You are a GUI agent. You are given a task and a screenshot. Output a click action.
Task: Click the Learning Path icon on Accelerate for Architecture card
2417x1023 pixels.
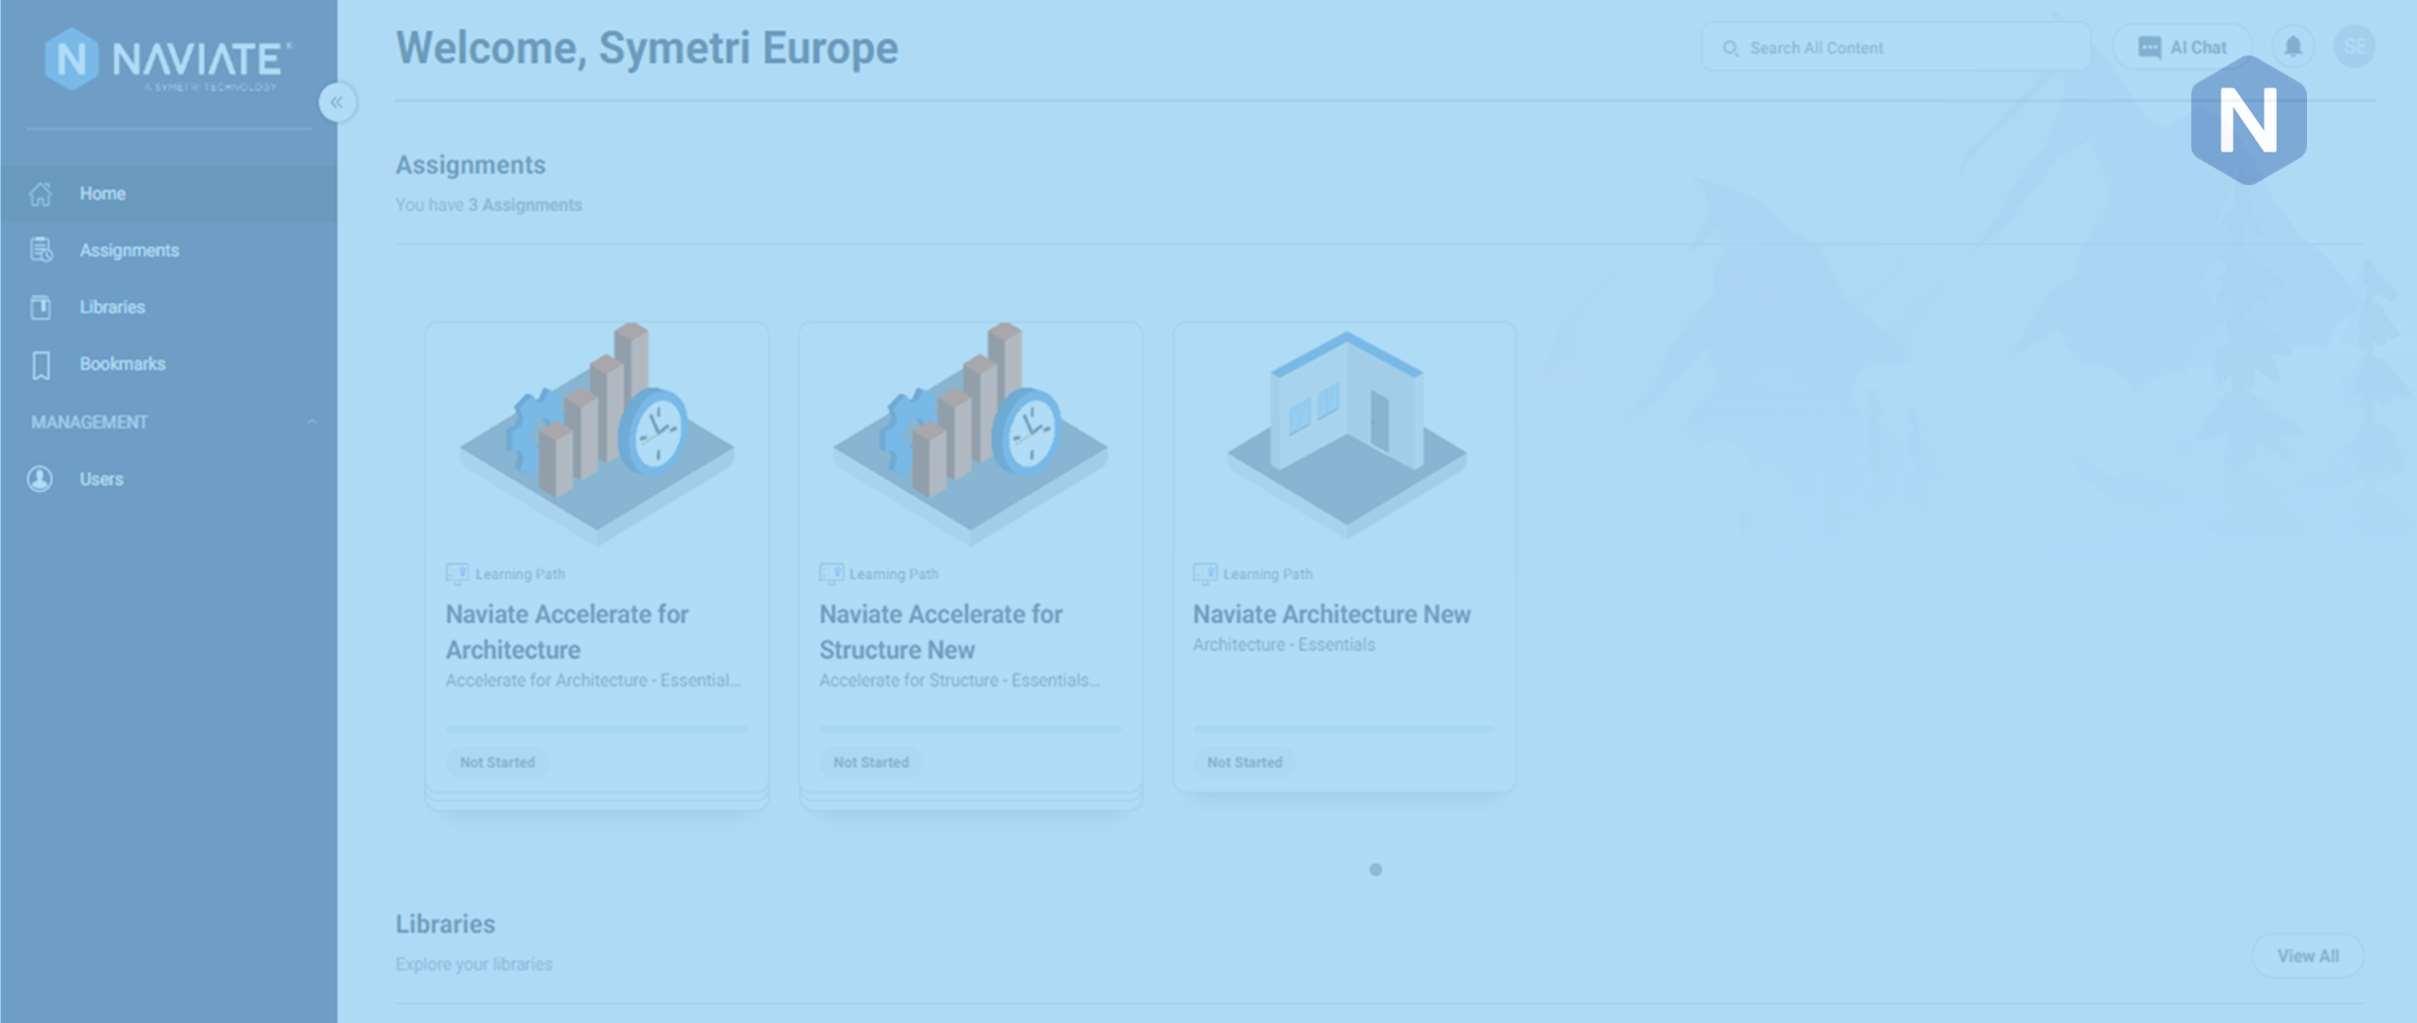pos(457,574)
